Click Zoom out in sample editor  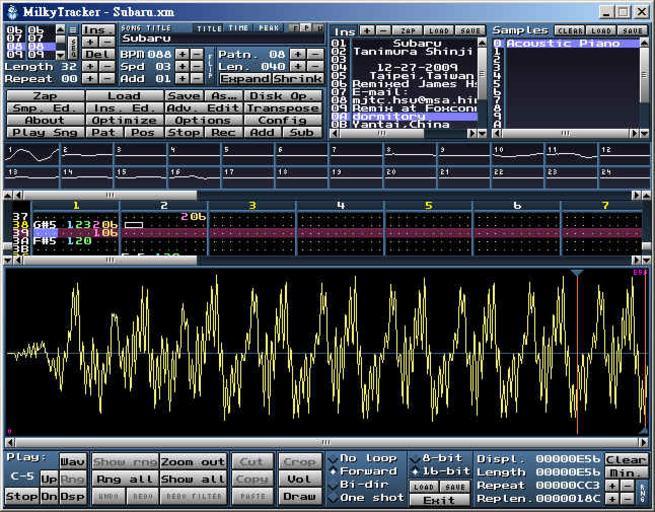tap(192, 462)
